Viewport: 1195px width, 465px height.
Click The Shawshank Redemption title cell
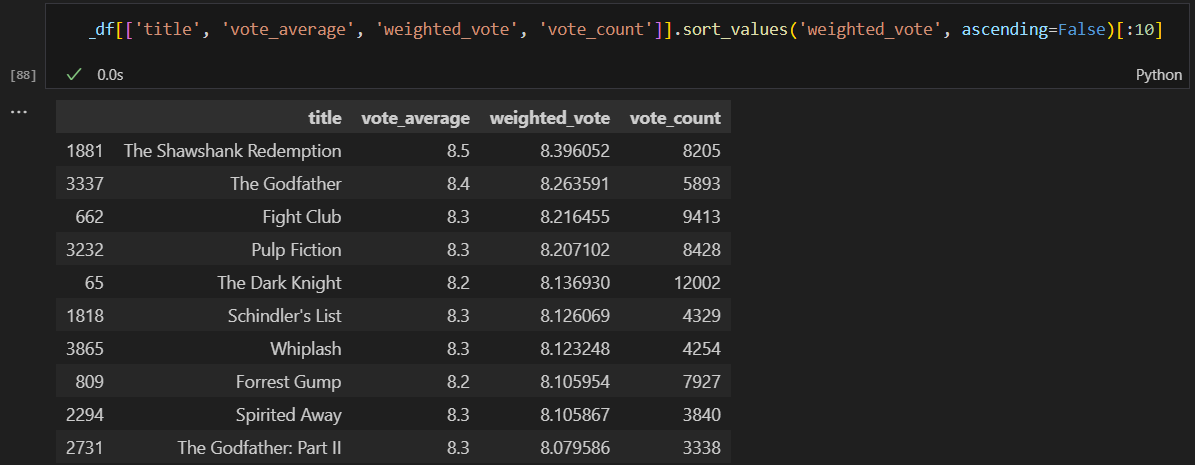pos(232,151)
